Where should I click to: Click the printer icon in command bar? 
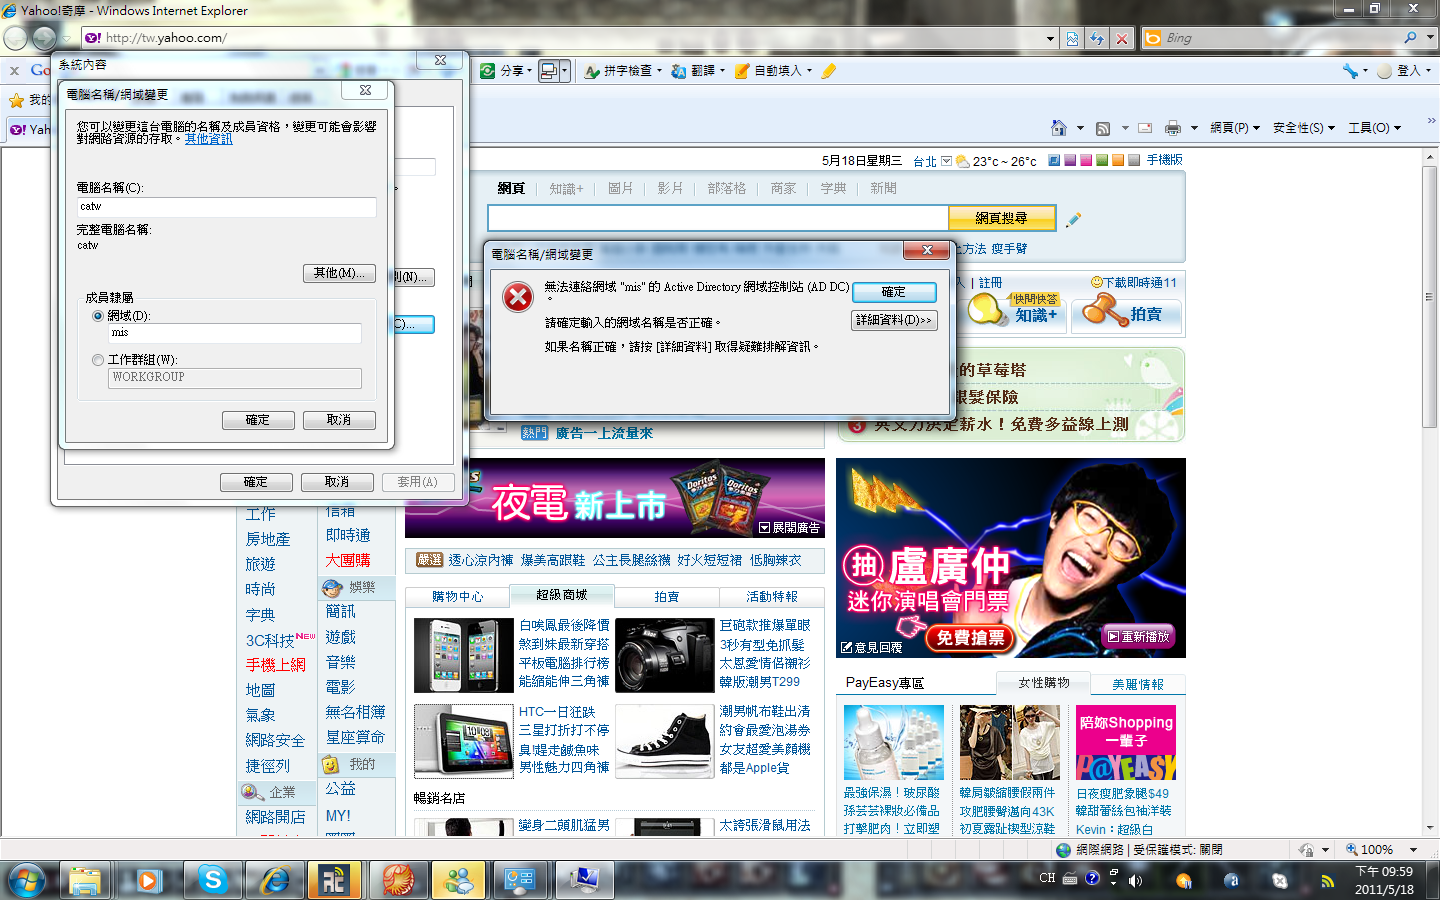coord(1173,128)
